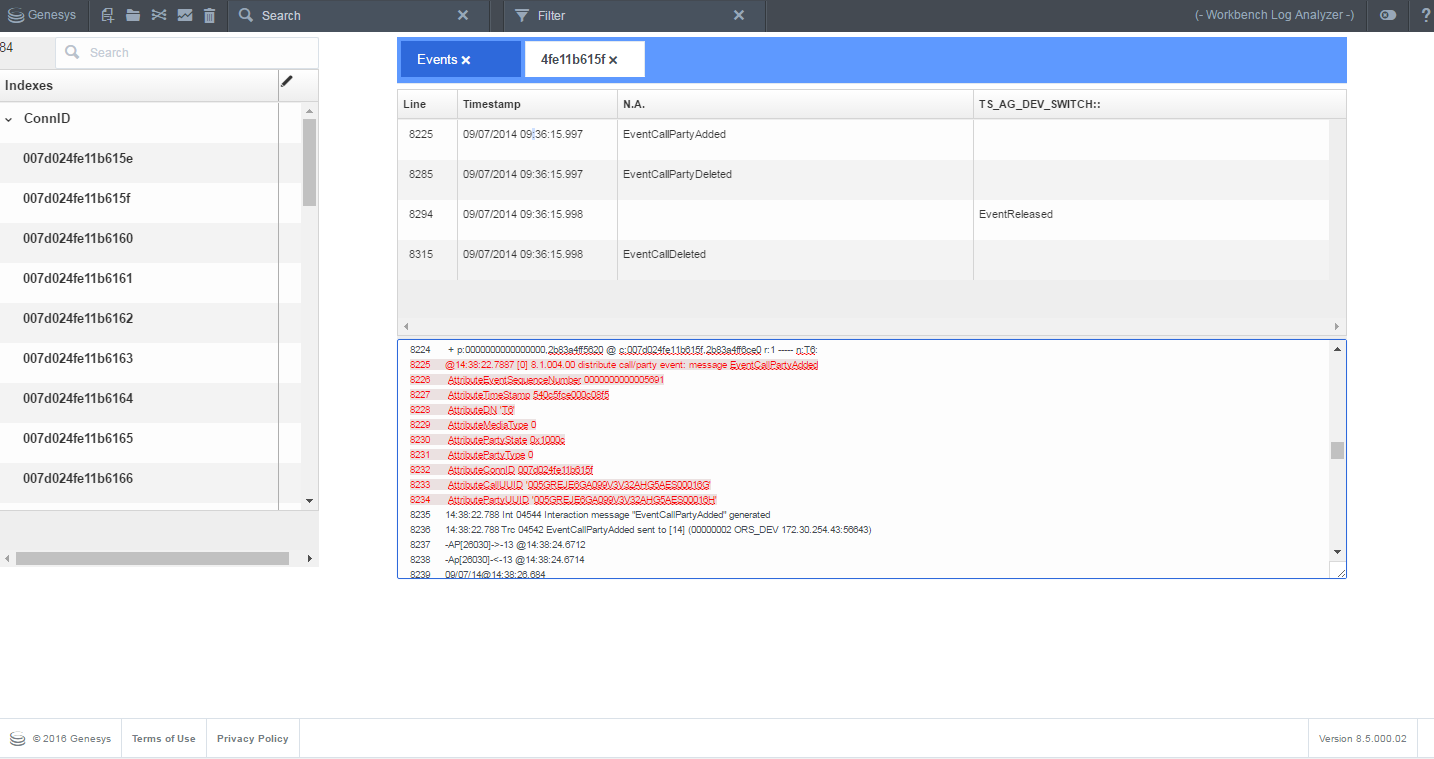1434x759 pixels.
Task: Open the chart graph icon
Action: point(185,15)
